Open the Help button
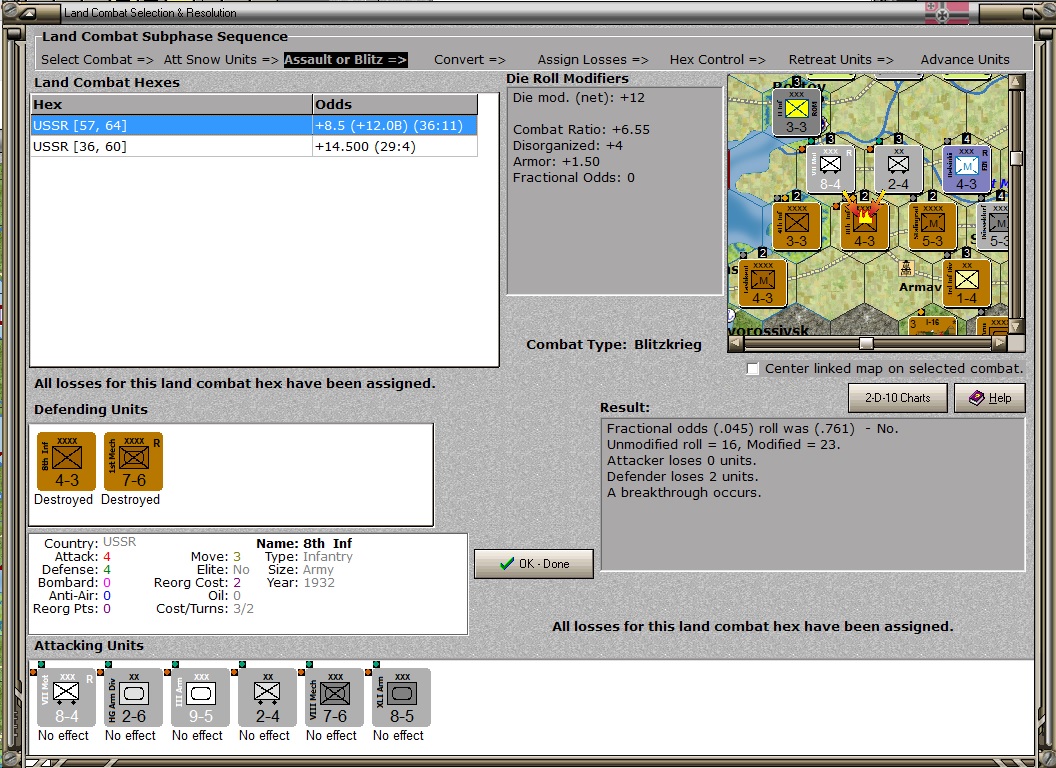Viewport: 1056px width, 768px height. coord(990,398)
